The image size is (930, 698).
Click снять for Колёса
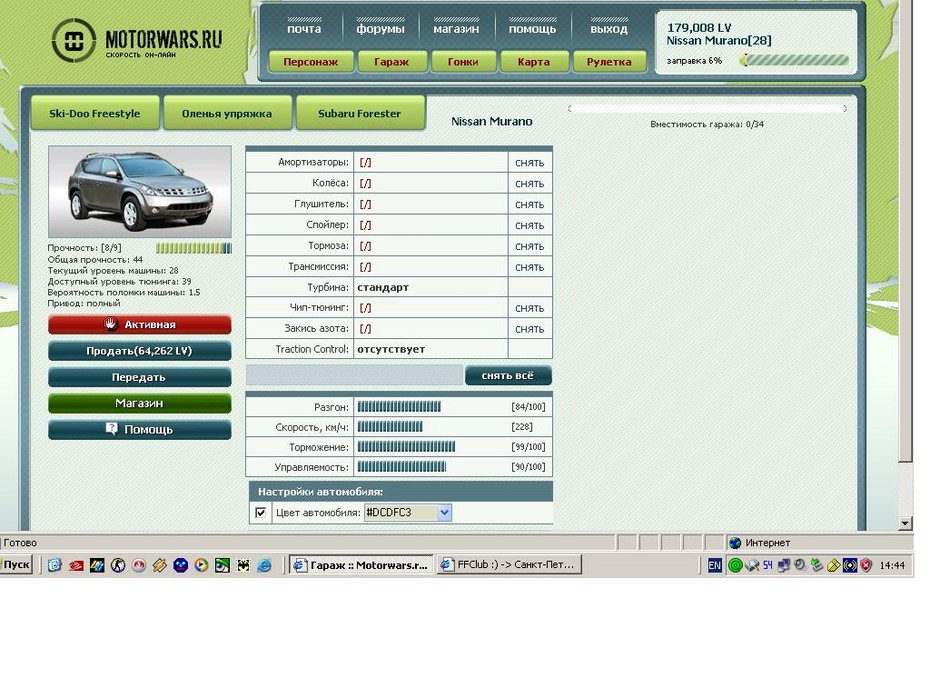pos(530,183)
